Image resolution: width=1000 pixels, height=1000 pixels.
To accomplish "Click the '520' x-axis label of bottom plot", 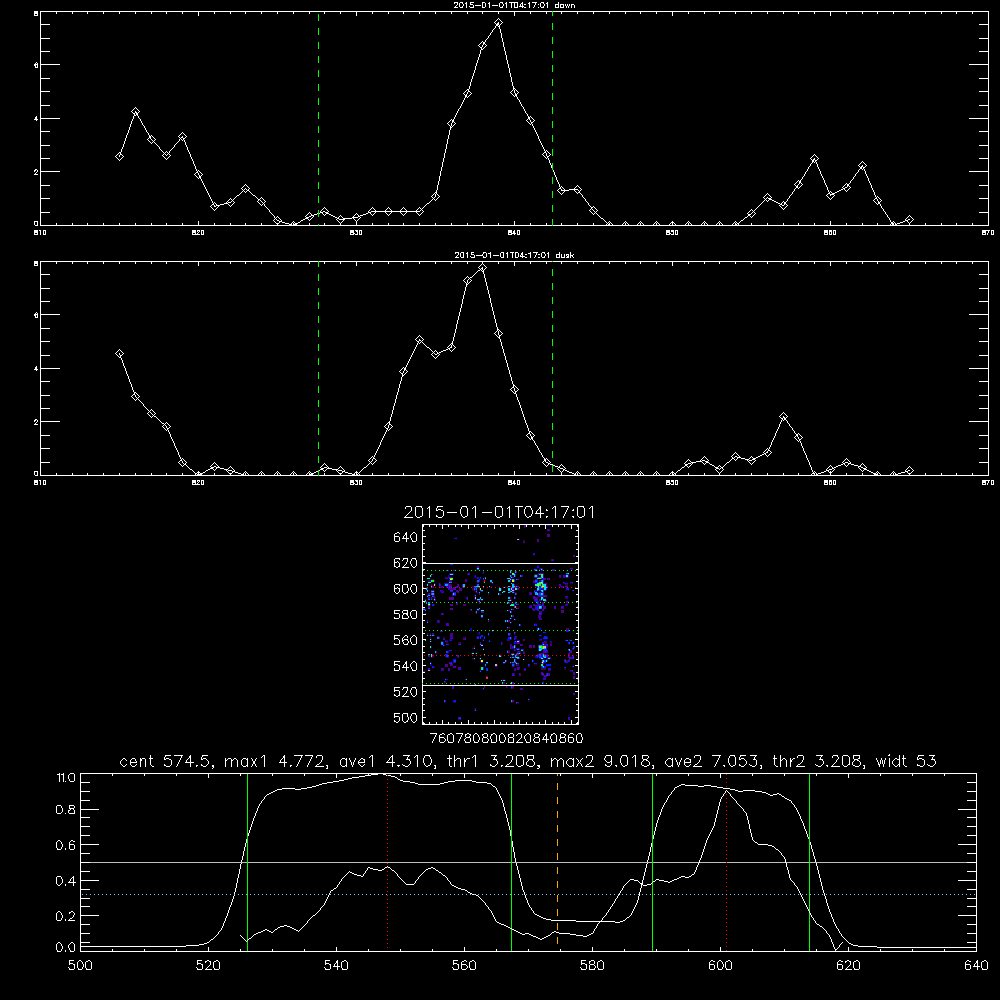I will (x=208, y=966).
